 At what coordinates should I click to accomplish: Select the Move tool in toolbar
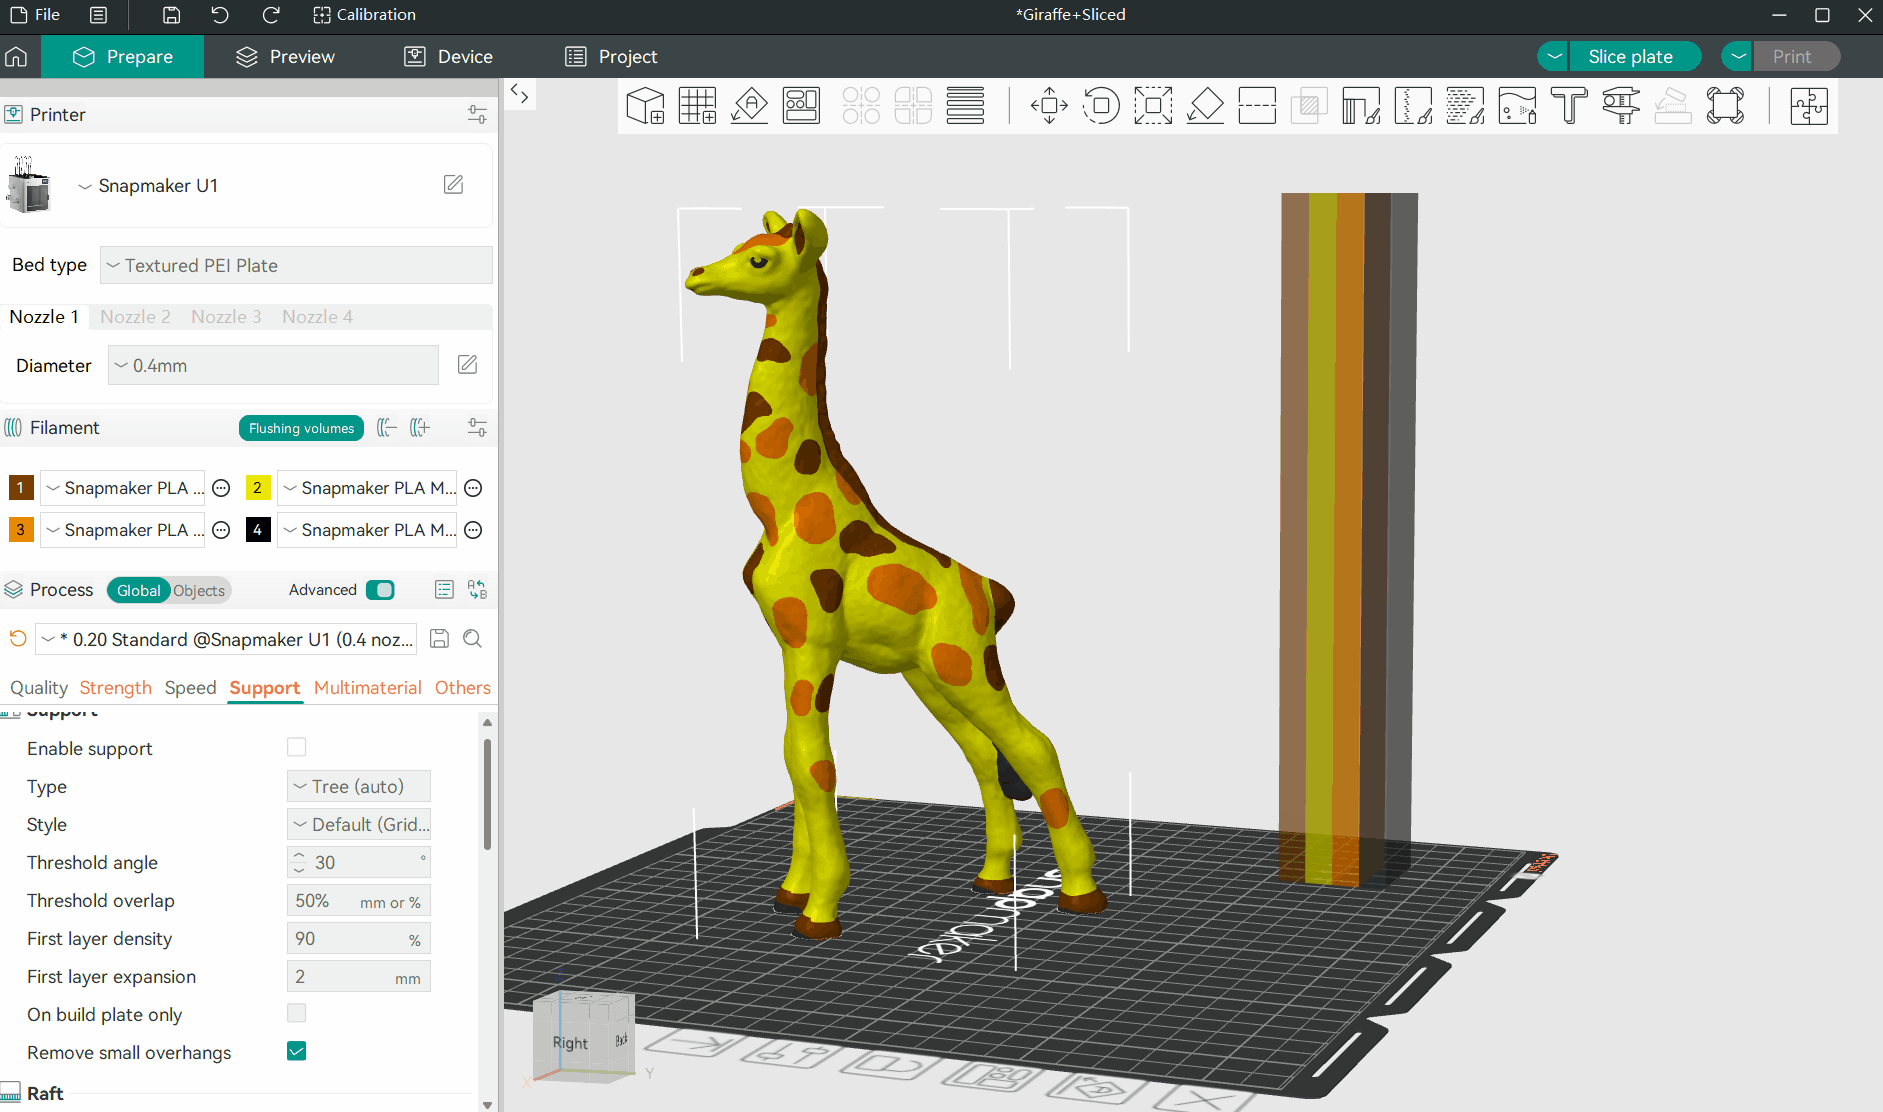(x=1049, y=105)
